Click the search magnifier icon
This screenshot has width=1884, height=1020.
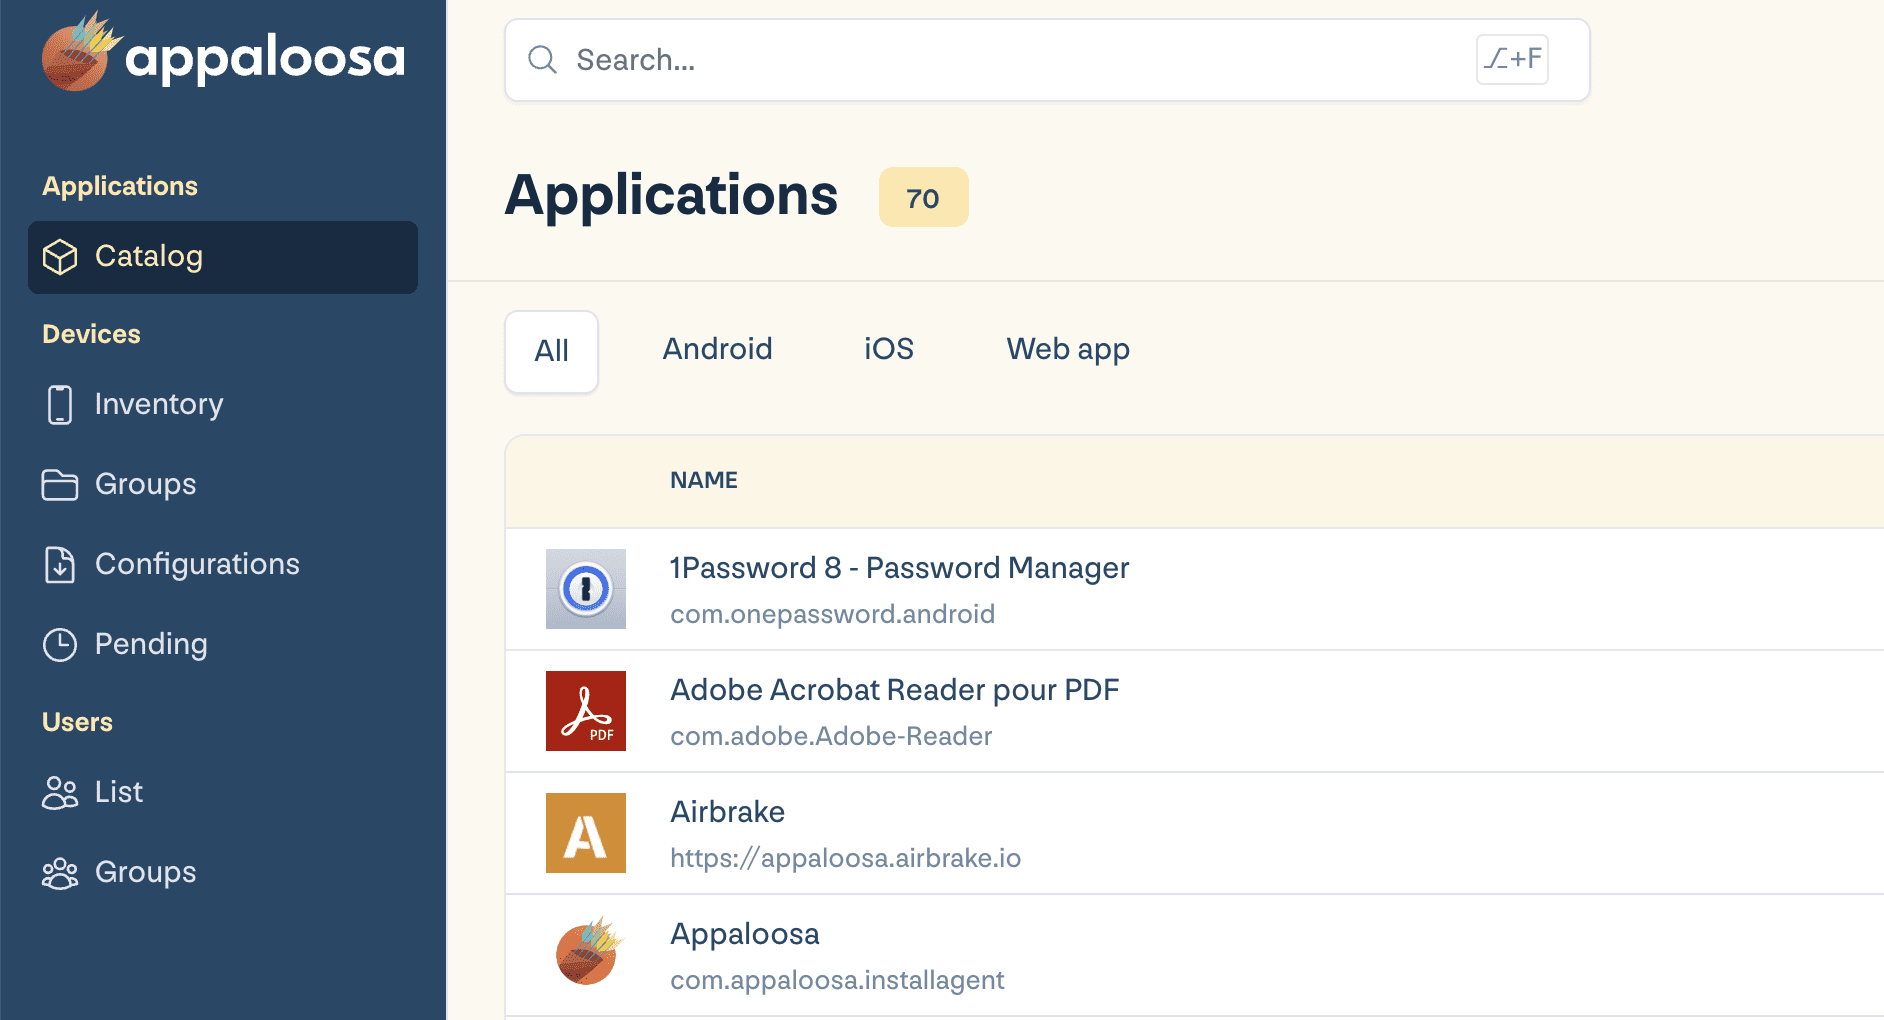(542, 60)
